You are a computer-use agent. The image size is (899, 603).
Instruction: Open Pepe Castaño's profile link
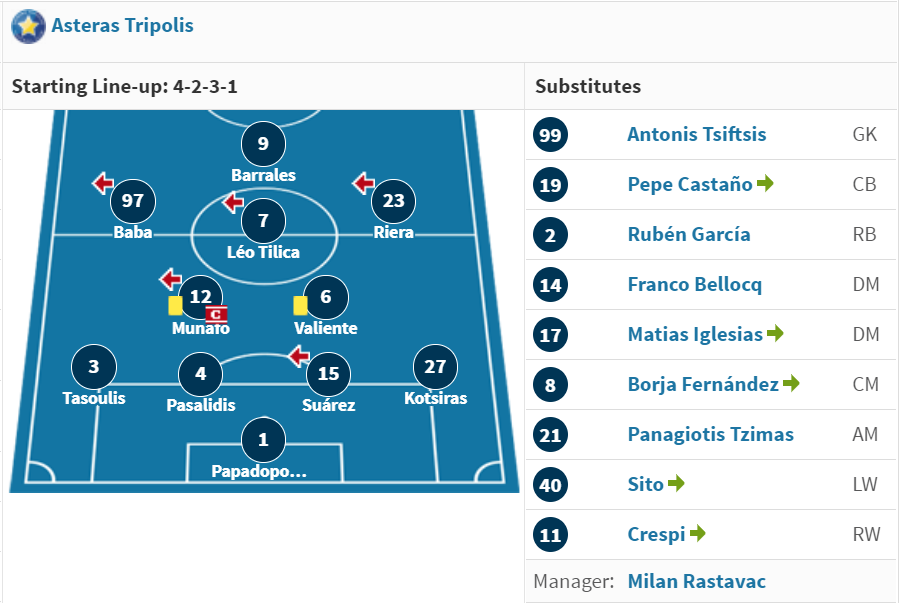[690, 184]
